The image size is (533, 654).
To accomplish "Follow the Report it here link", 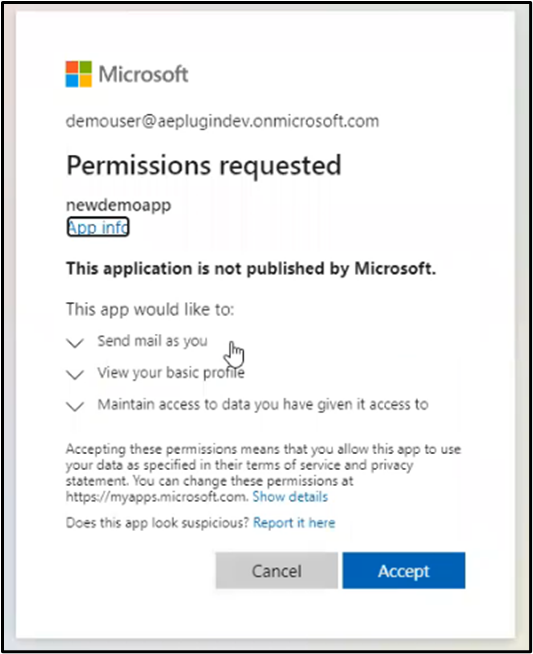I will 294,523.
